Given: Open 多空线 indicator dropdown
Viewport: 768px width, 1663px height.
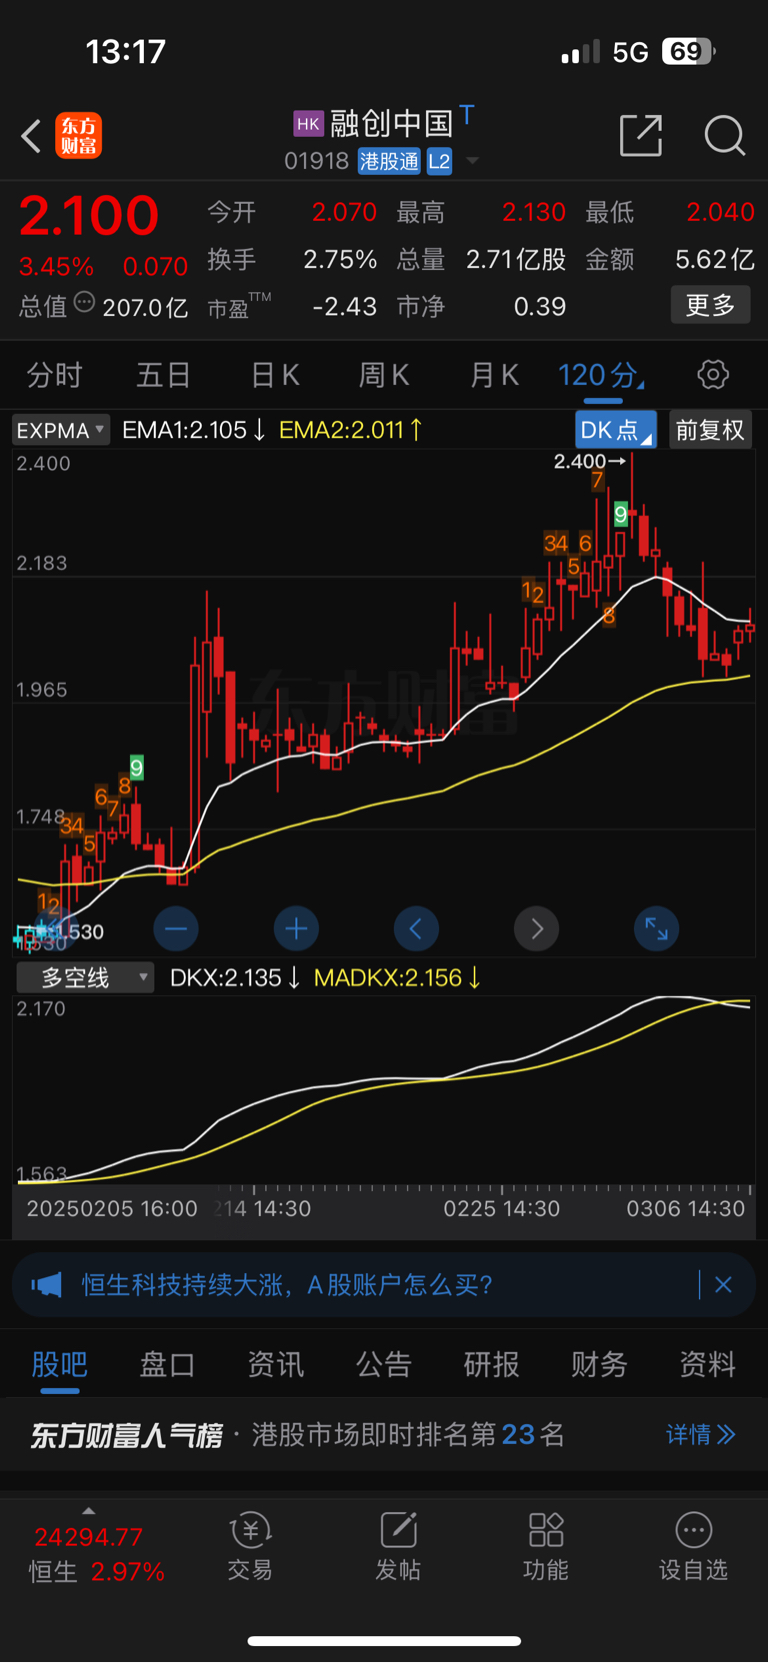Looking at the screenshot, I should coord(85,977).
